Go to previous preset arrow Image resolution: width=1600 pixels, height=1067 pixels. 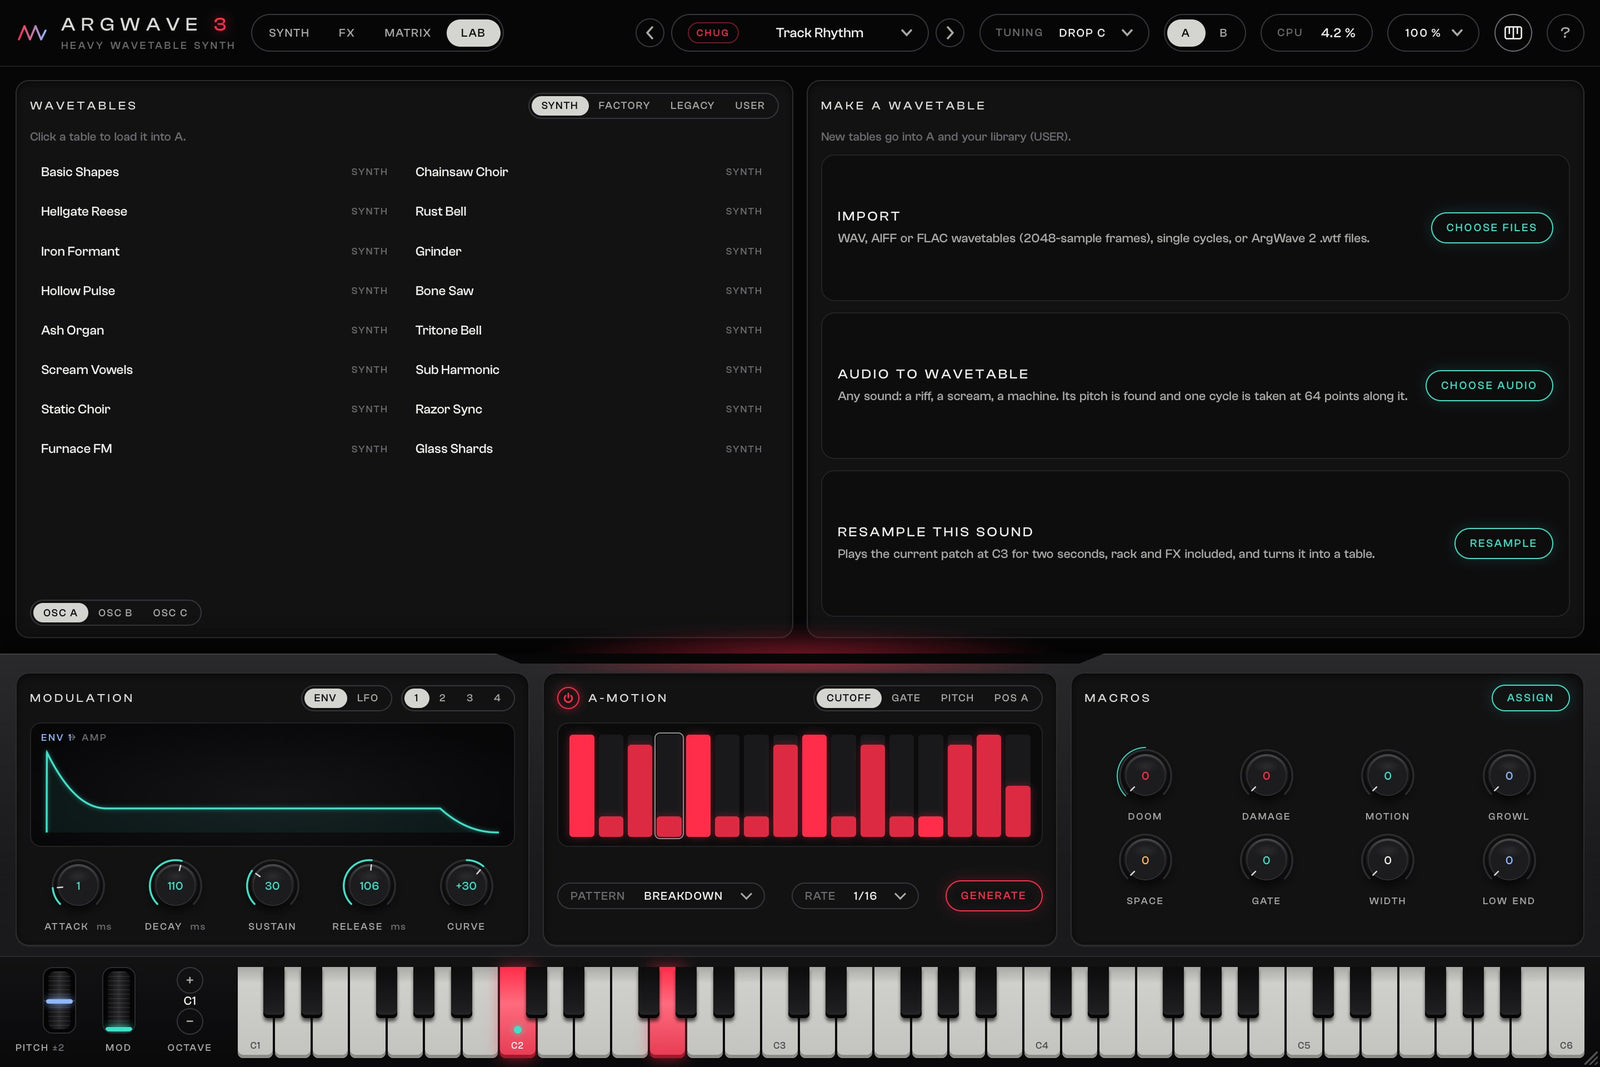coord(650,33)
